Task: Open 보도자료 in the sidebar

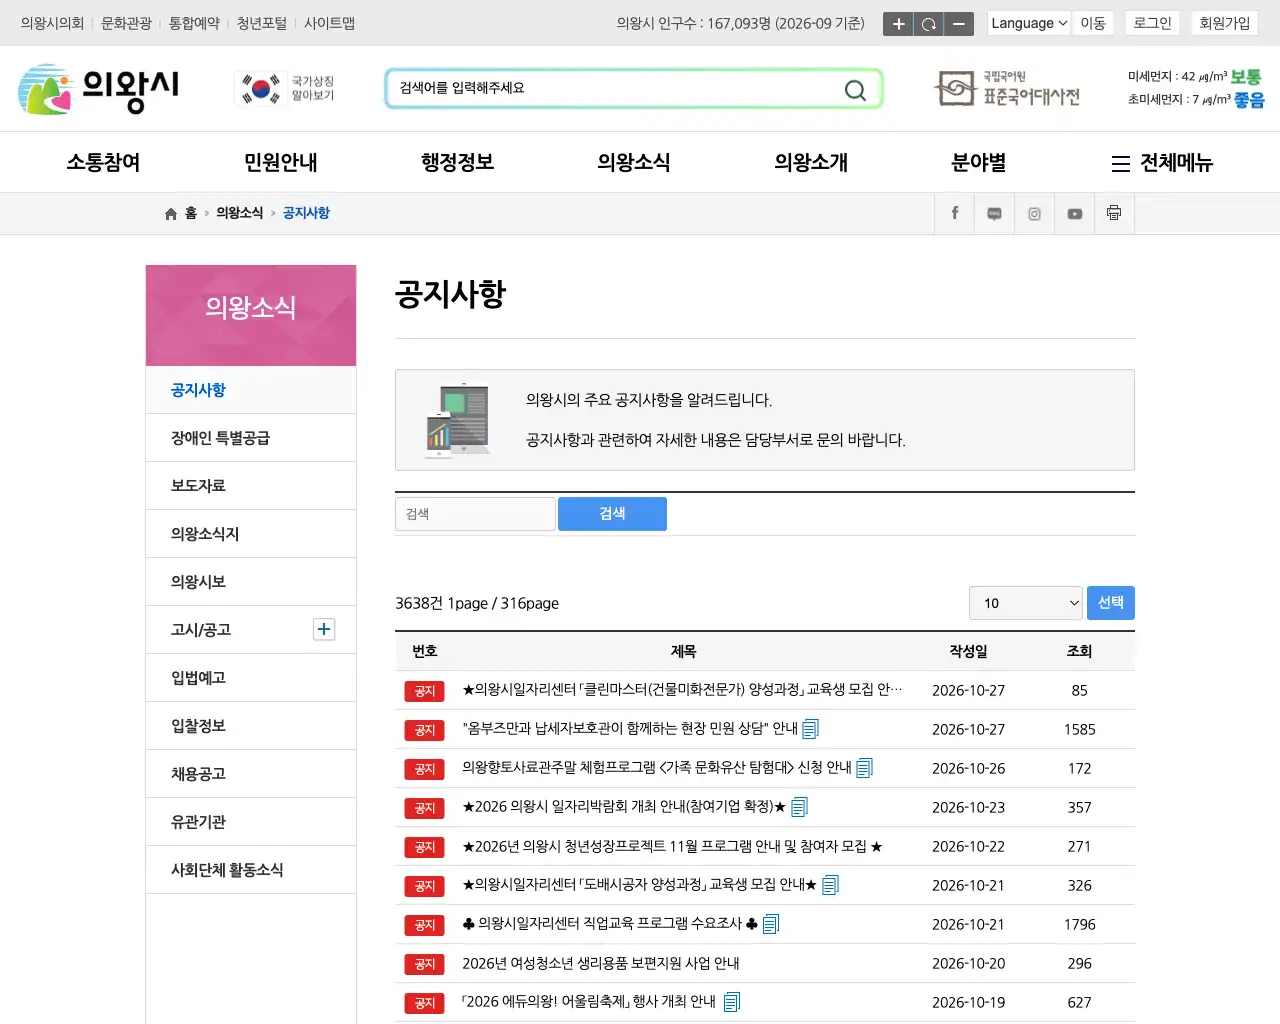Action: click(x=251, y=486)
